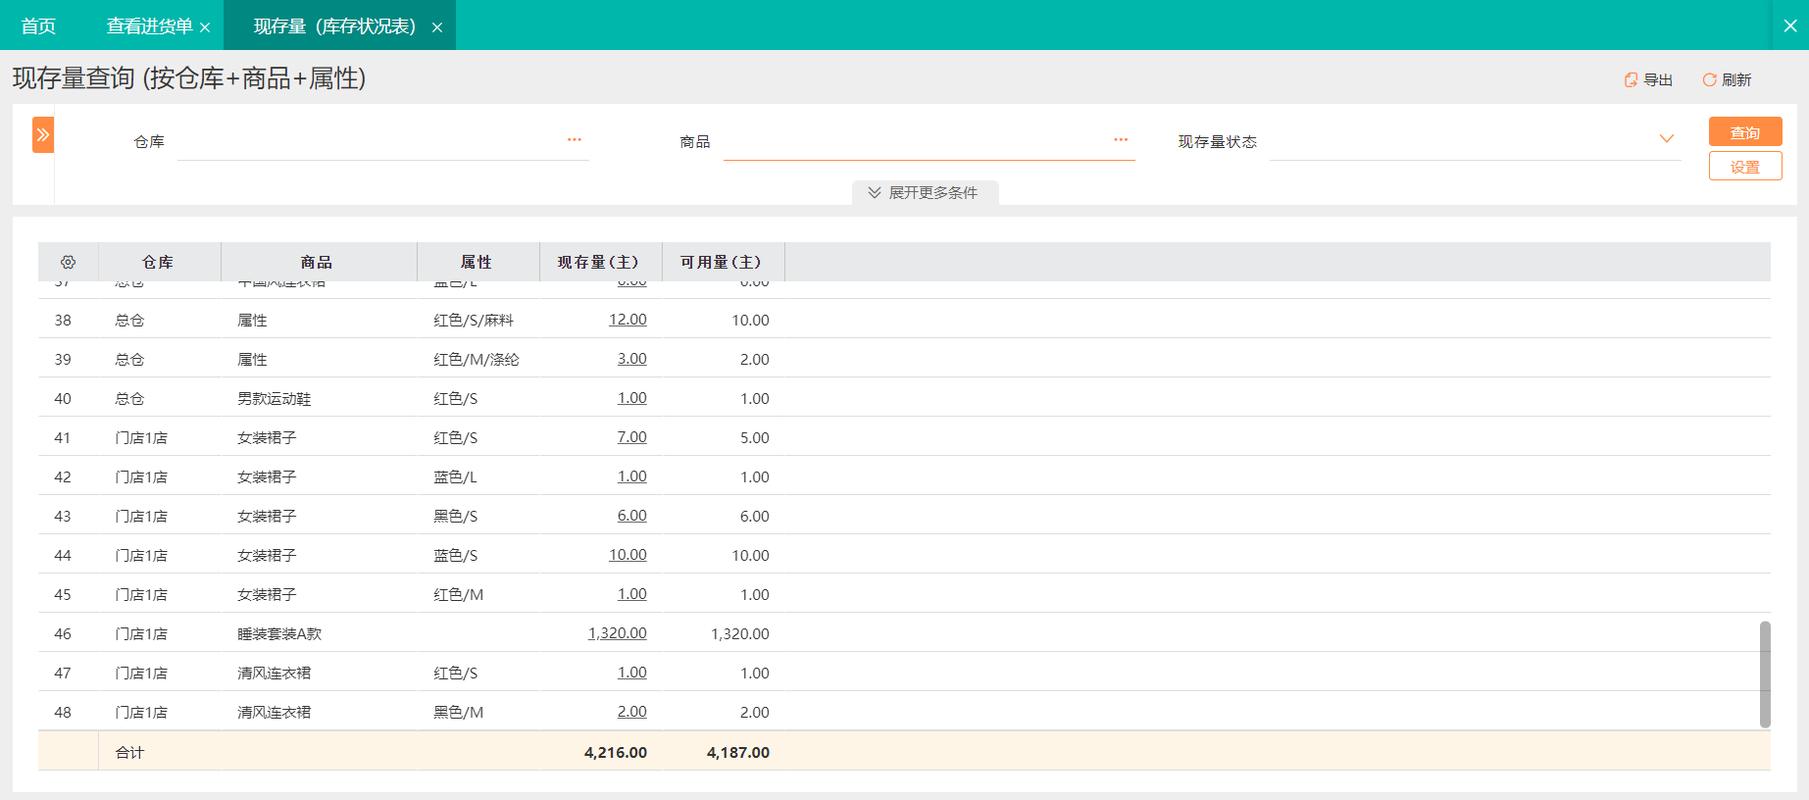Switch to the 首页 tab
Image resolution: width=1809 pixels, height=800 pixels.
pyautogui.click(x=38, y=26)
